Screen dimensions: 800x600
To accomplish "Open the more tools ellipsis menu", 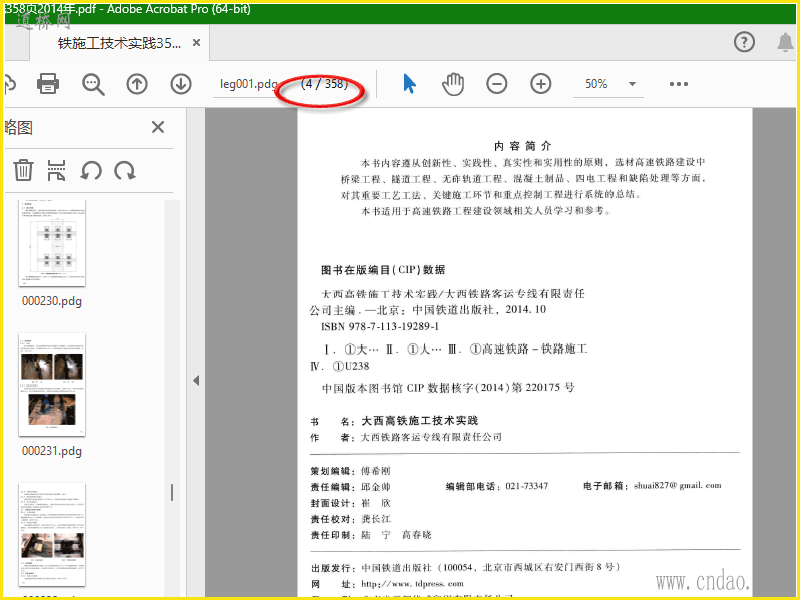I will tap(679, 84).
